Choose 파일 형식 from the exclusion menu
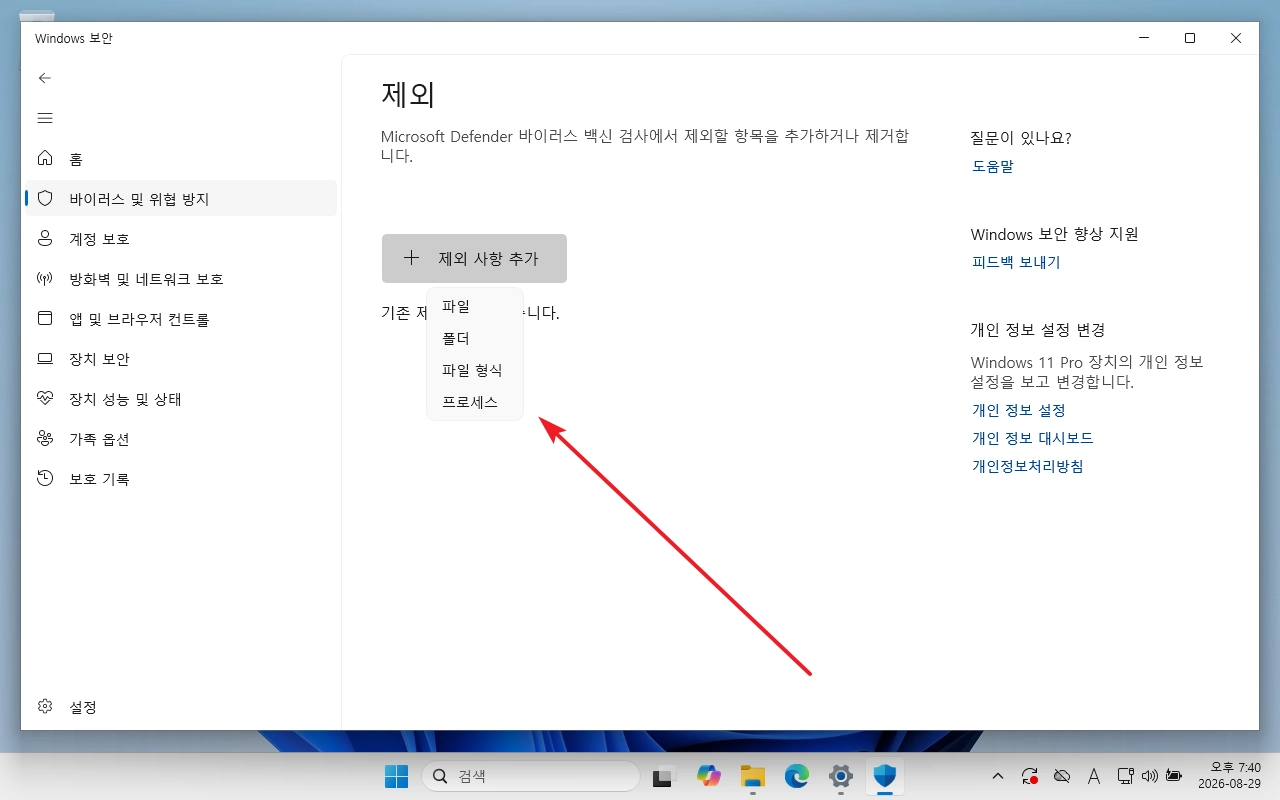Image resolution: width=1280 pixels, height=800 pixels. [474, 370]
